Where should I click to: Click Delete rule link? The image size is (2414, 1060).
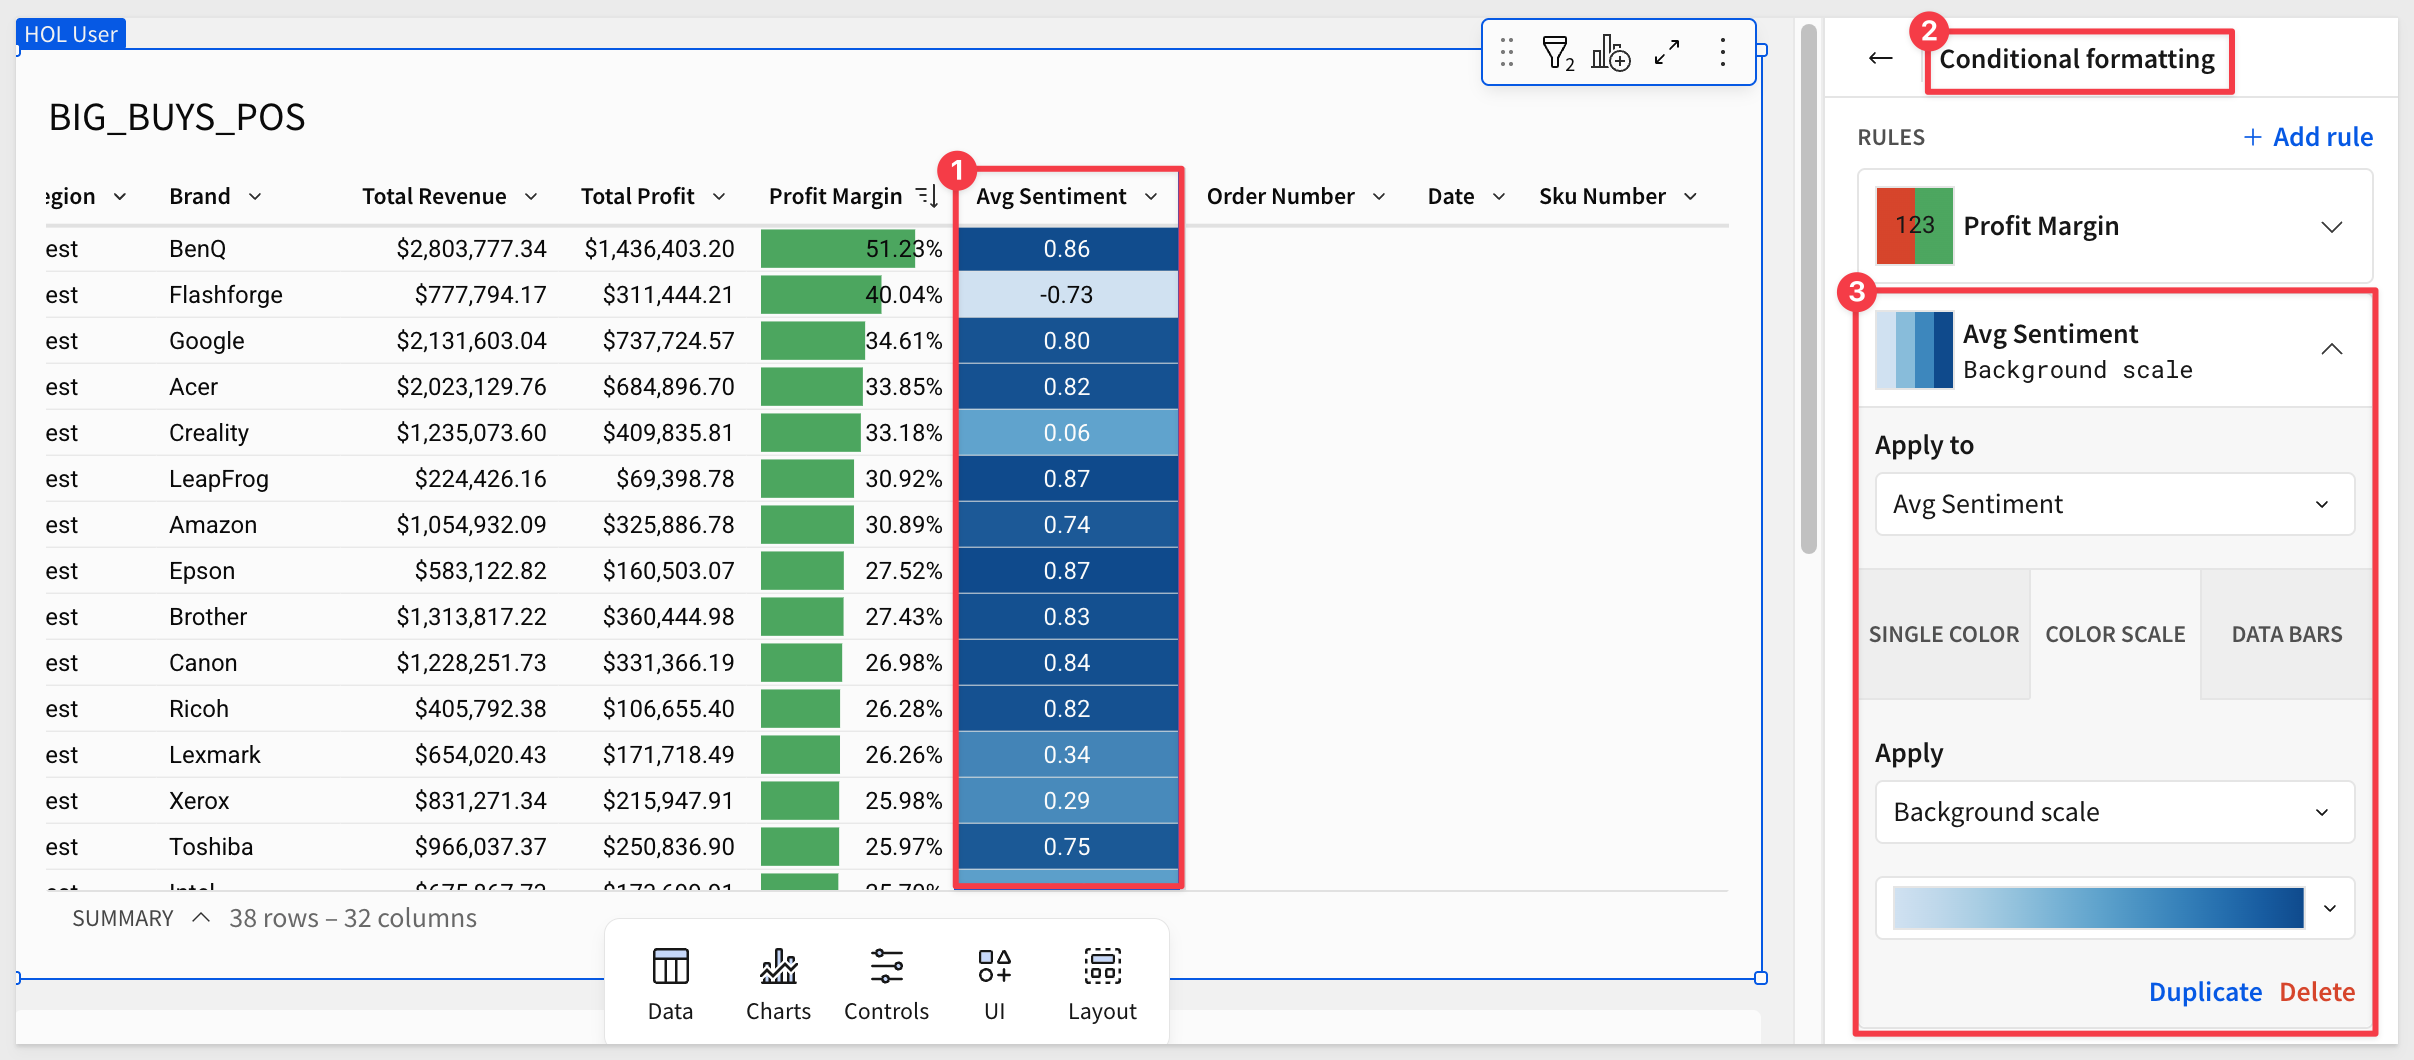pyautogui.click(x=2317, y=992)
